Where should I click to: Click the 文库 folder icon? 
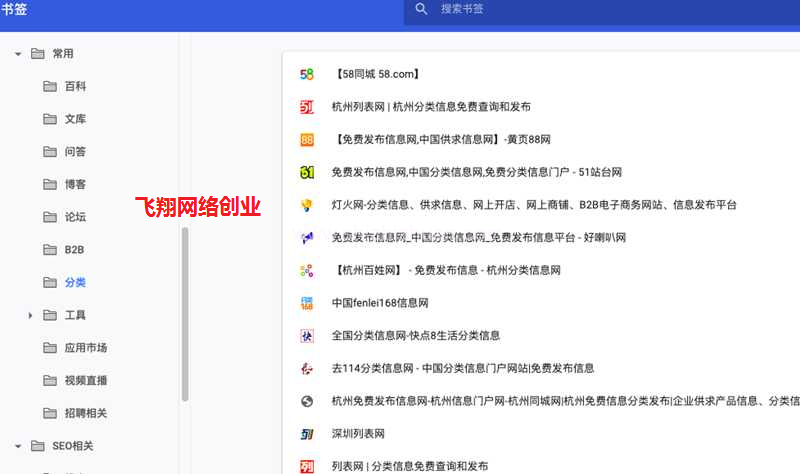(x=50, y=119)
